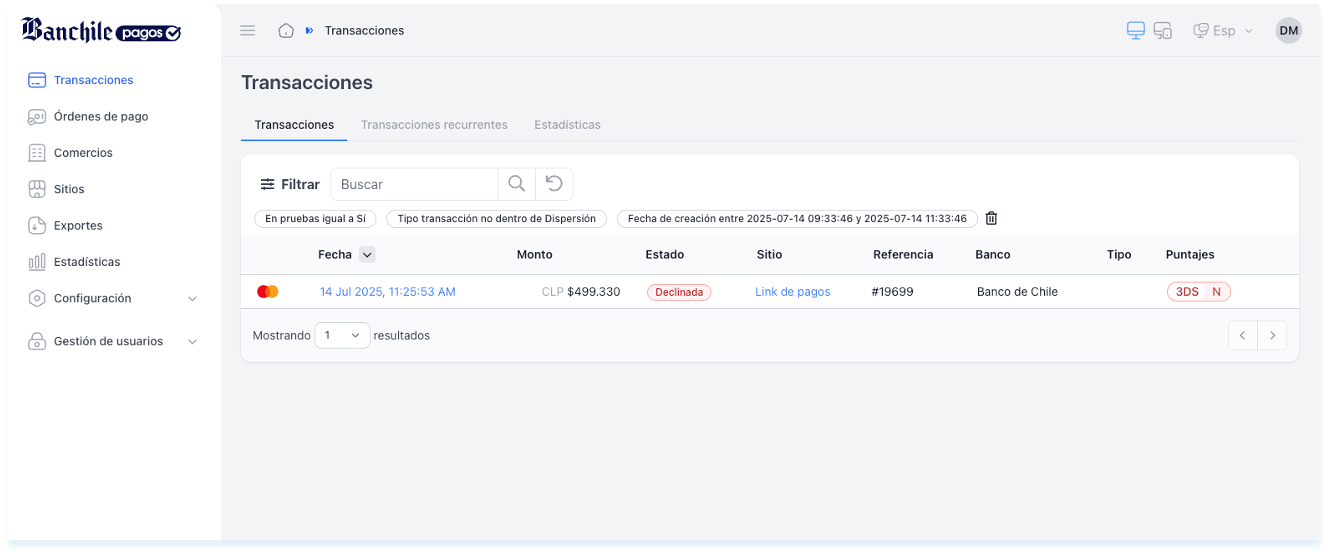1330x554 pixels.
Task: Click the Transacciones sidebar card icon
Action: [x=37, y=80]
